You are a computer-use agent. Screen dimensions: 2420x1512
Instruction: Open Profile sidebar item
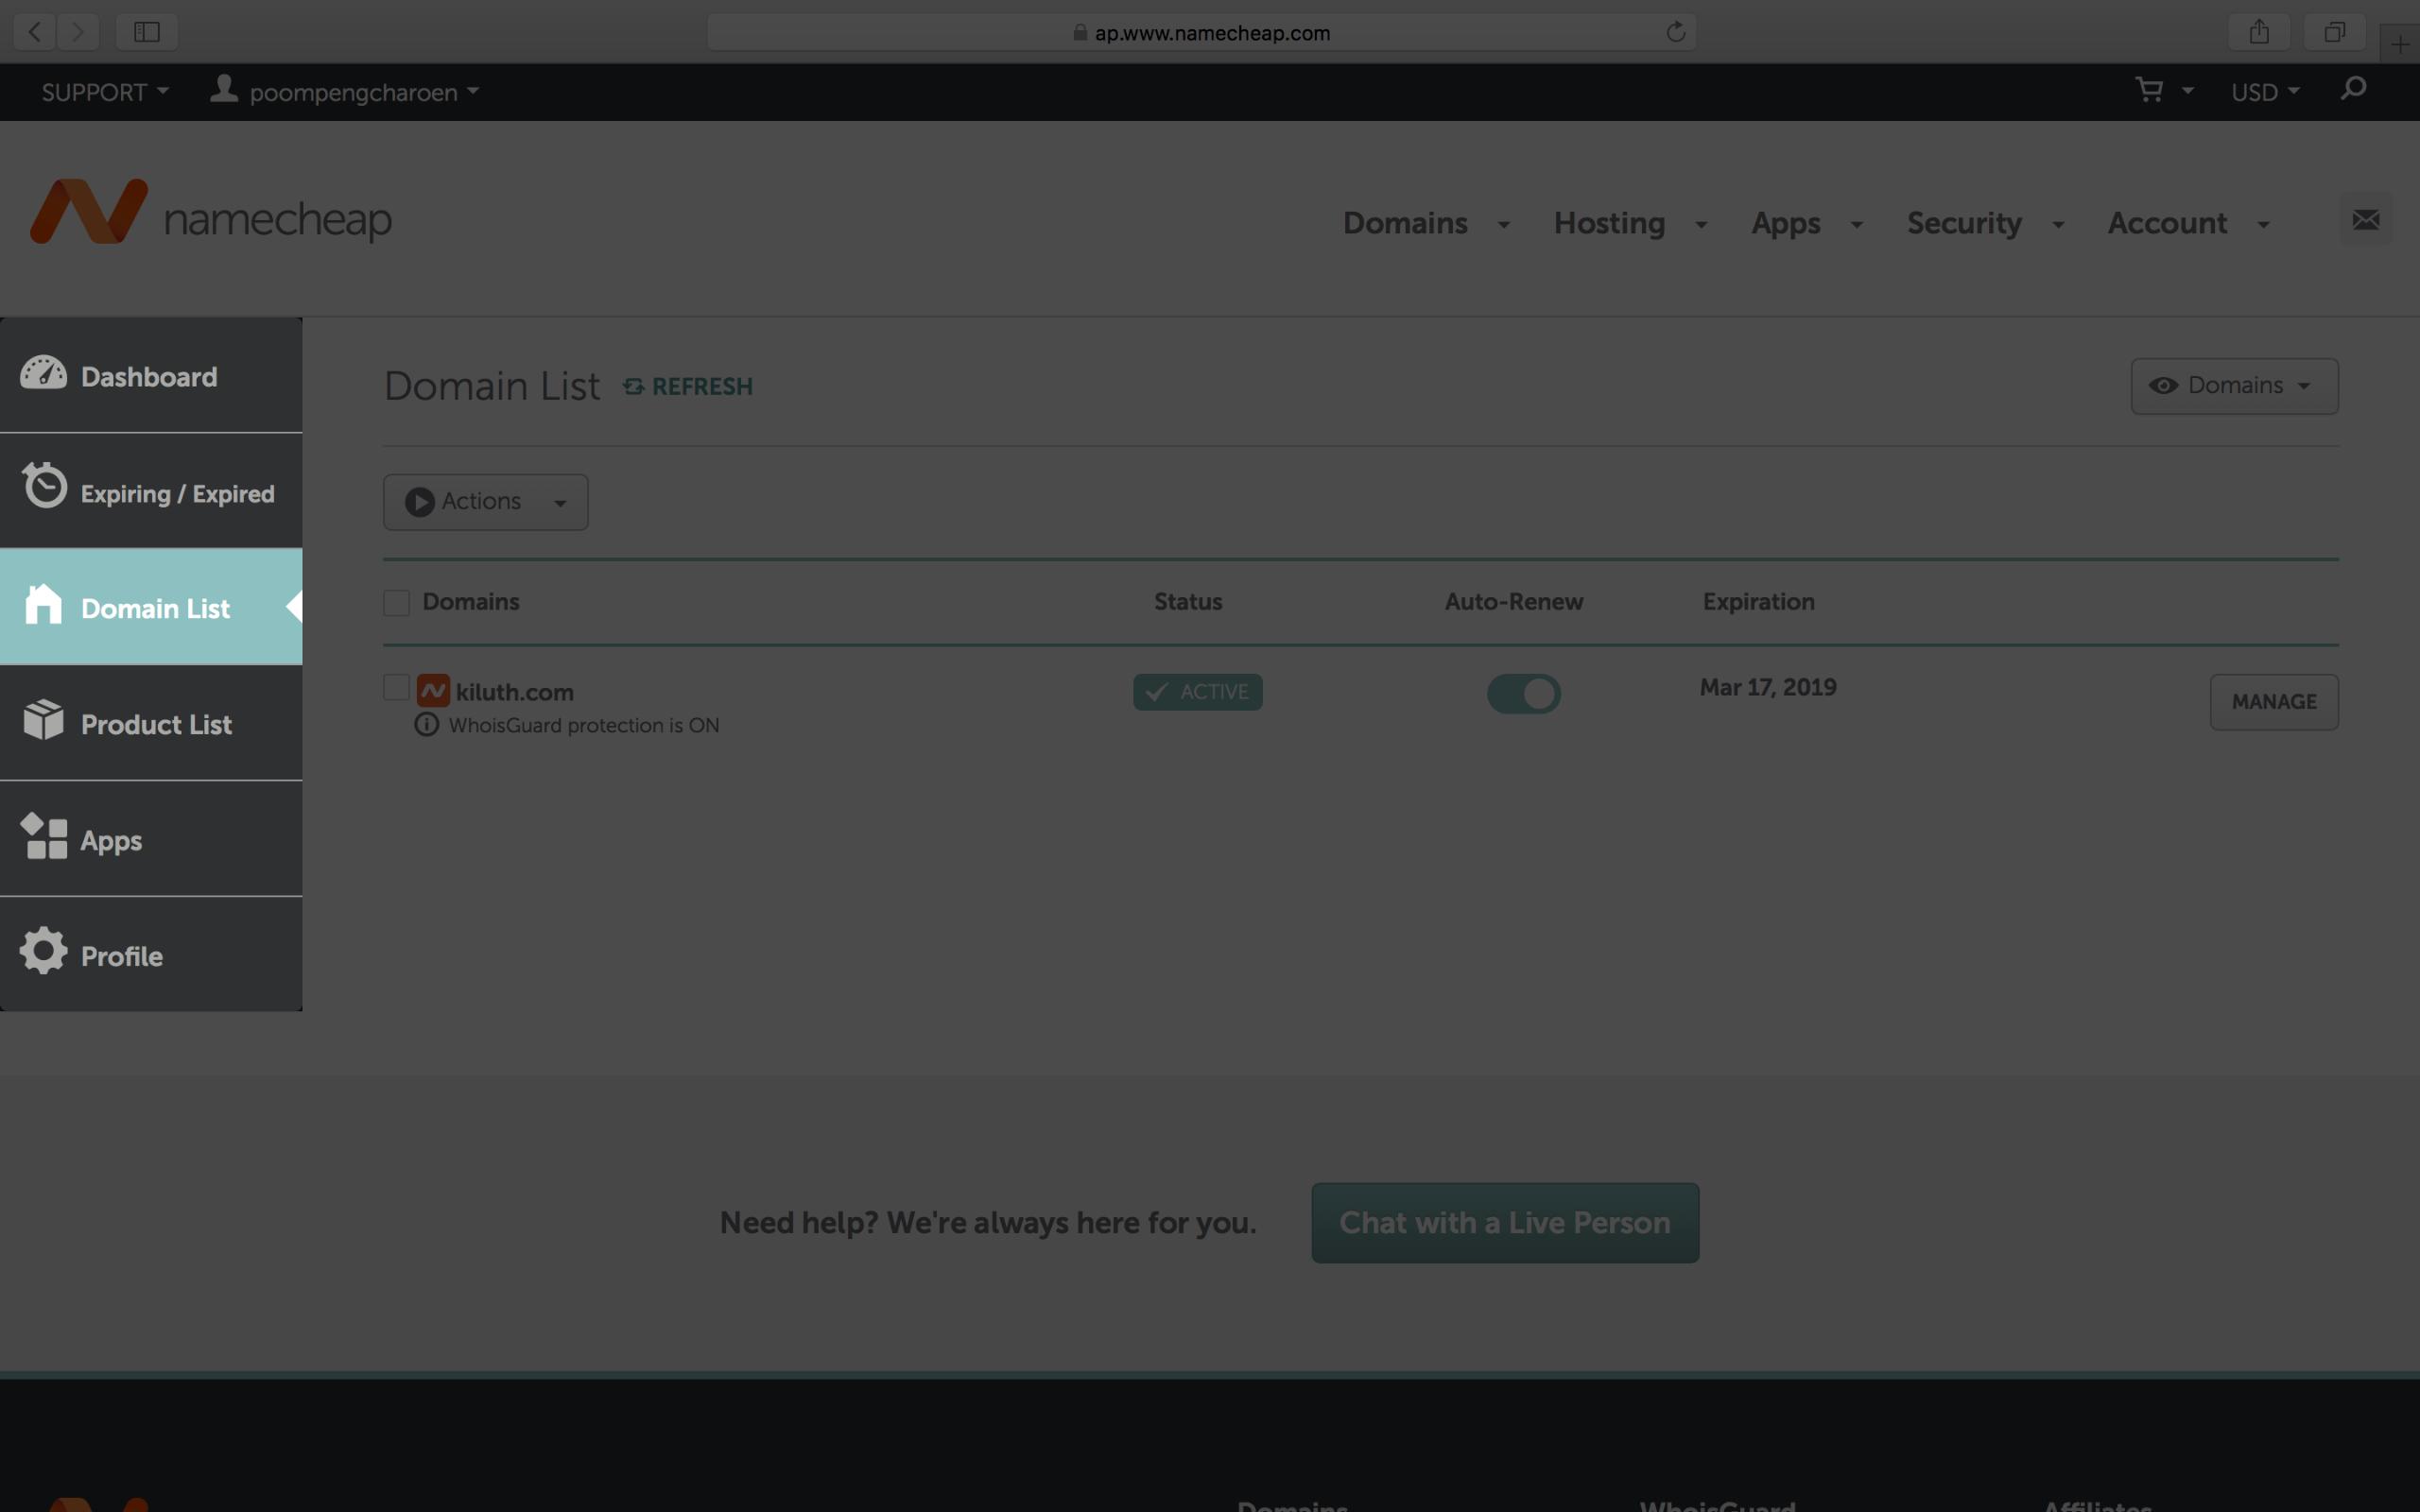point(151,954)
